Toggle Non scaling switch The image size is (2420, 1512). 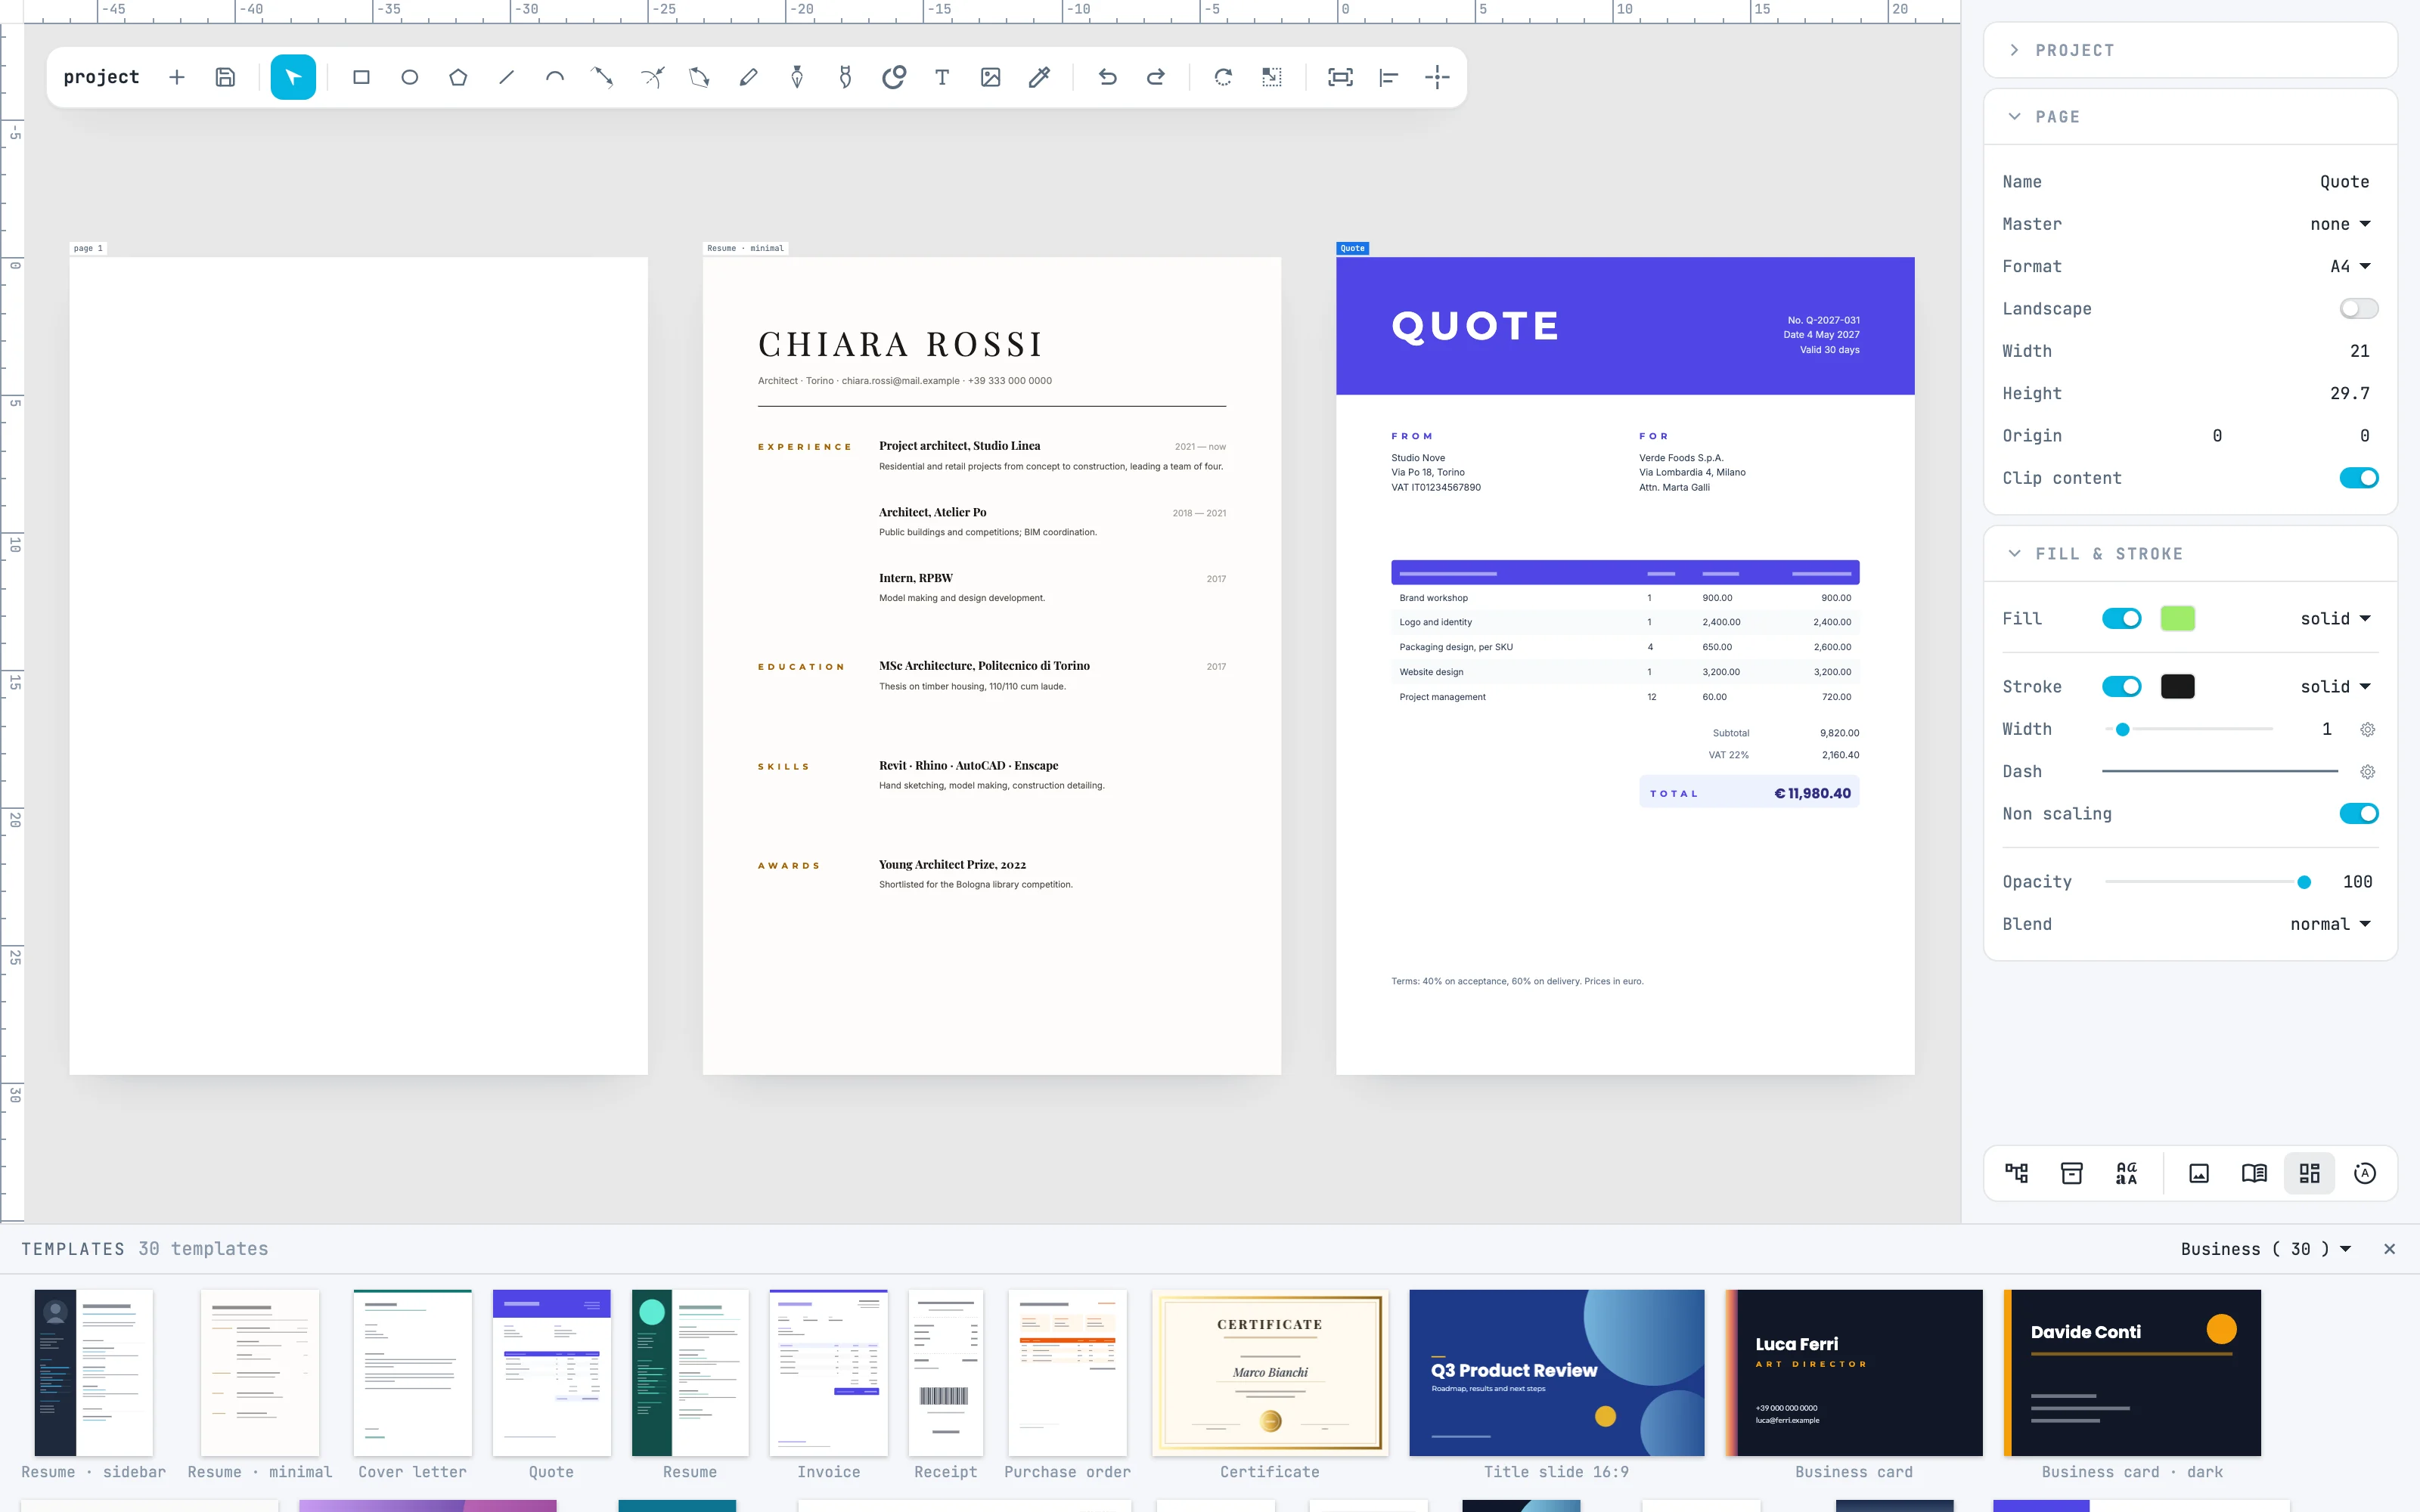(2358, 814)
